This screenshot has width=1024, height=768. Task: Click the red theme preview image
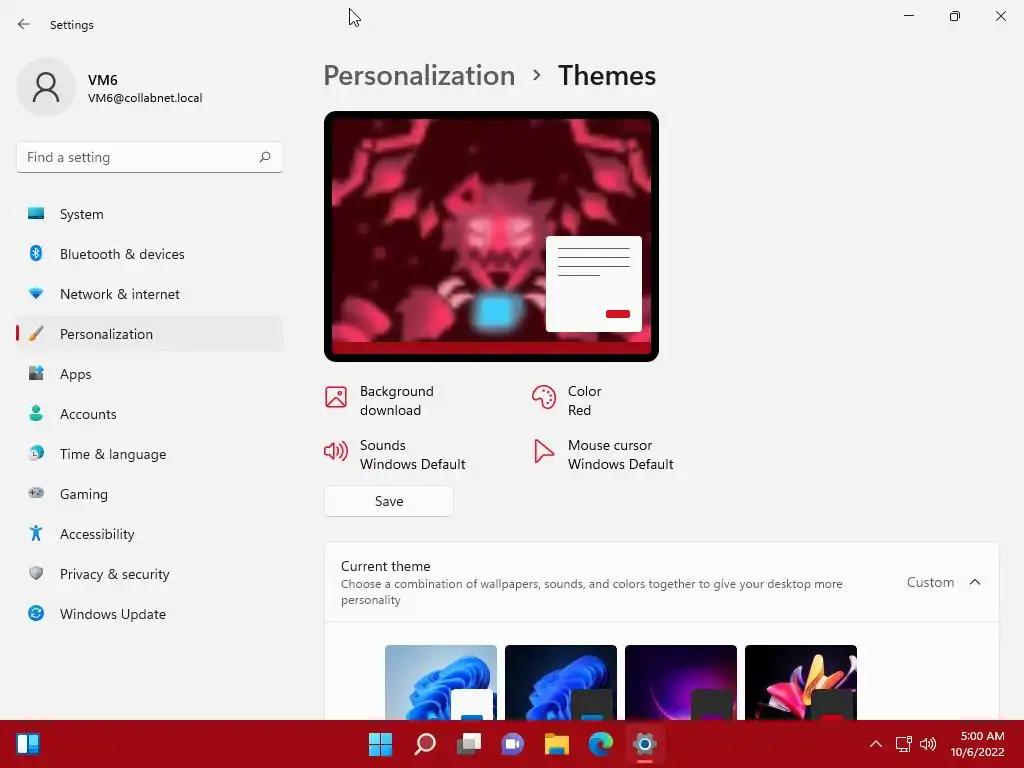pos(491,236)
